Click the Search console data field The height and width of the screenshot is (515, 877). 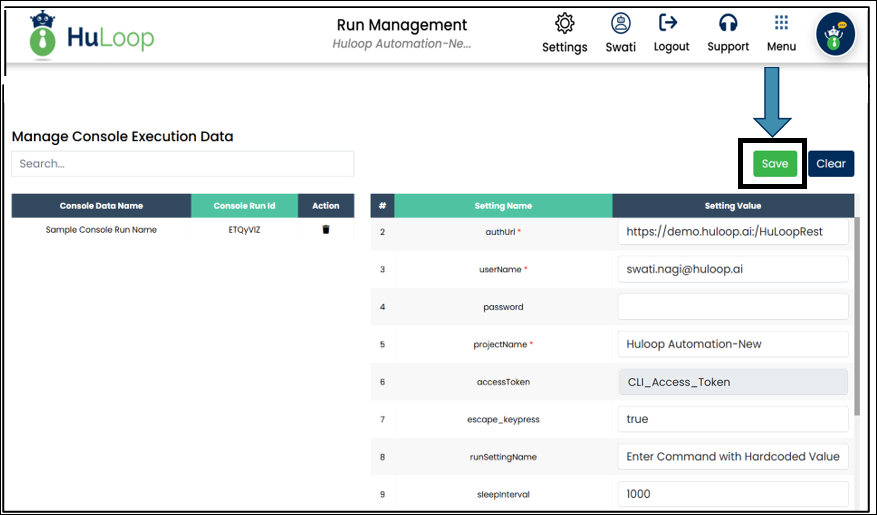[182, 164]
